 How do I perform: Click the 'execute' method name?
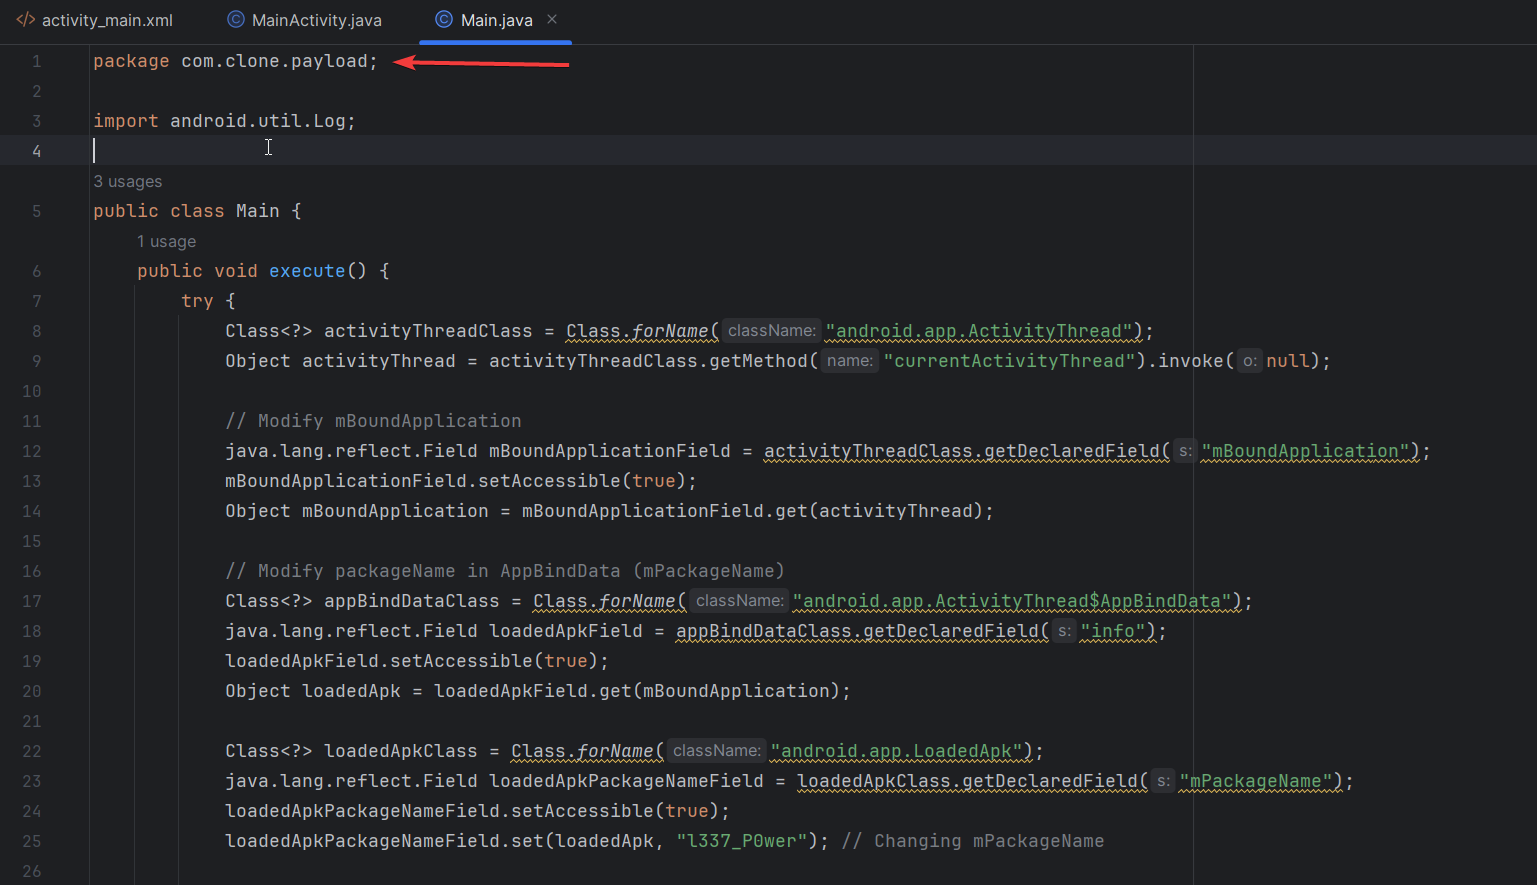point(307,271)
